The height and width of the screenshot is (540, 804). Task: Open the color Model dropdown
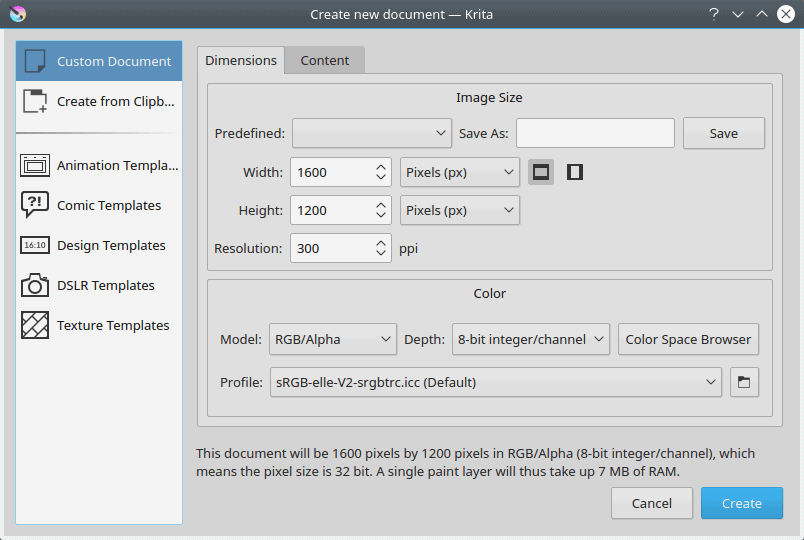click(333, 339)
